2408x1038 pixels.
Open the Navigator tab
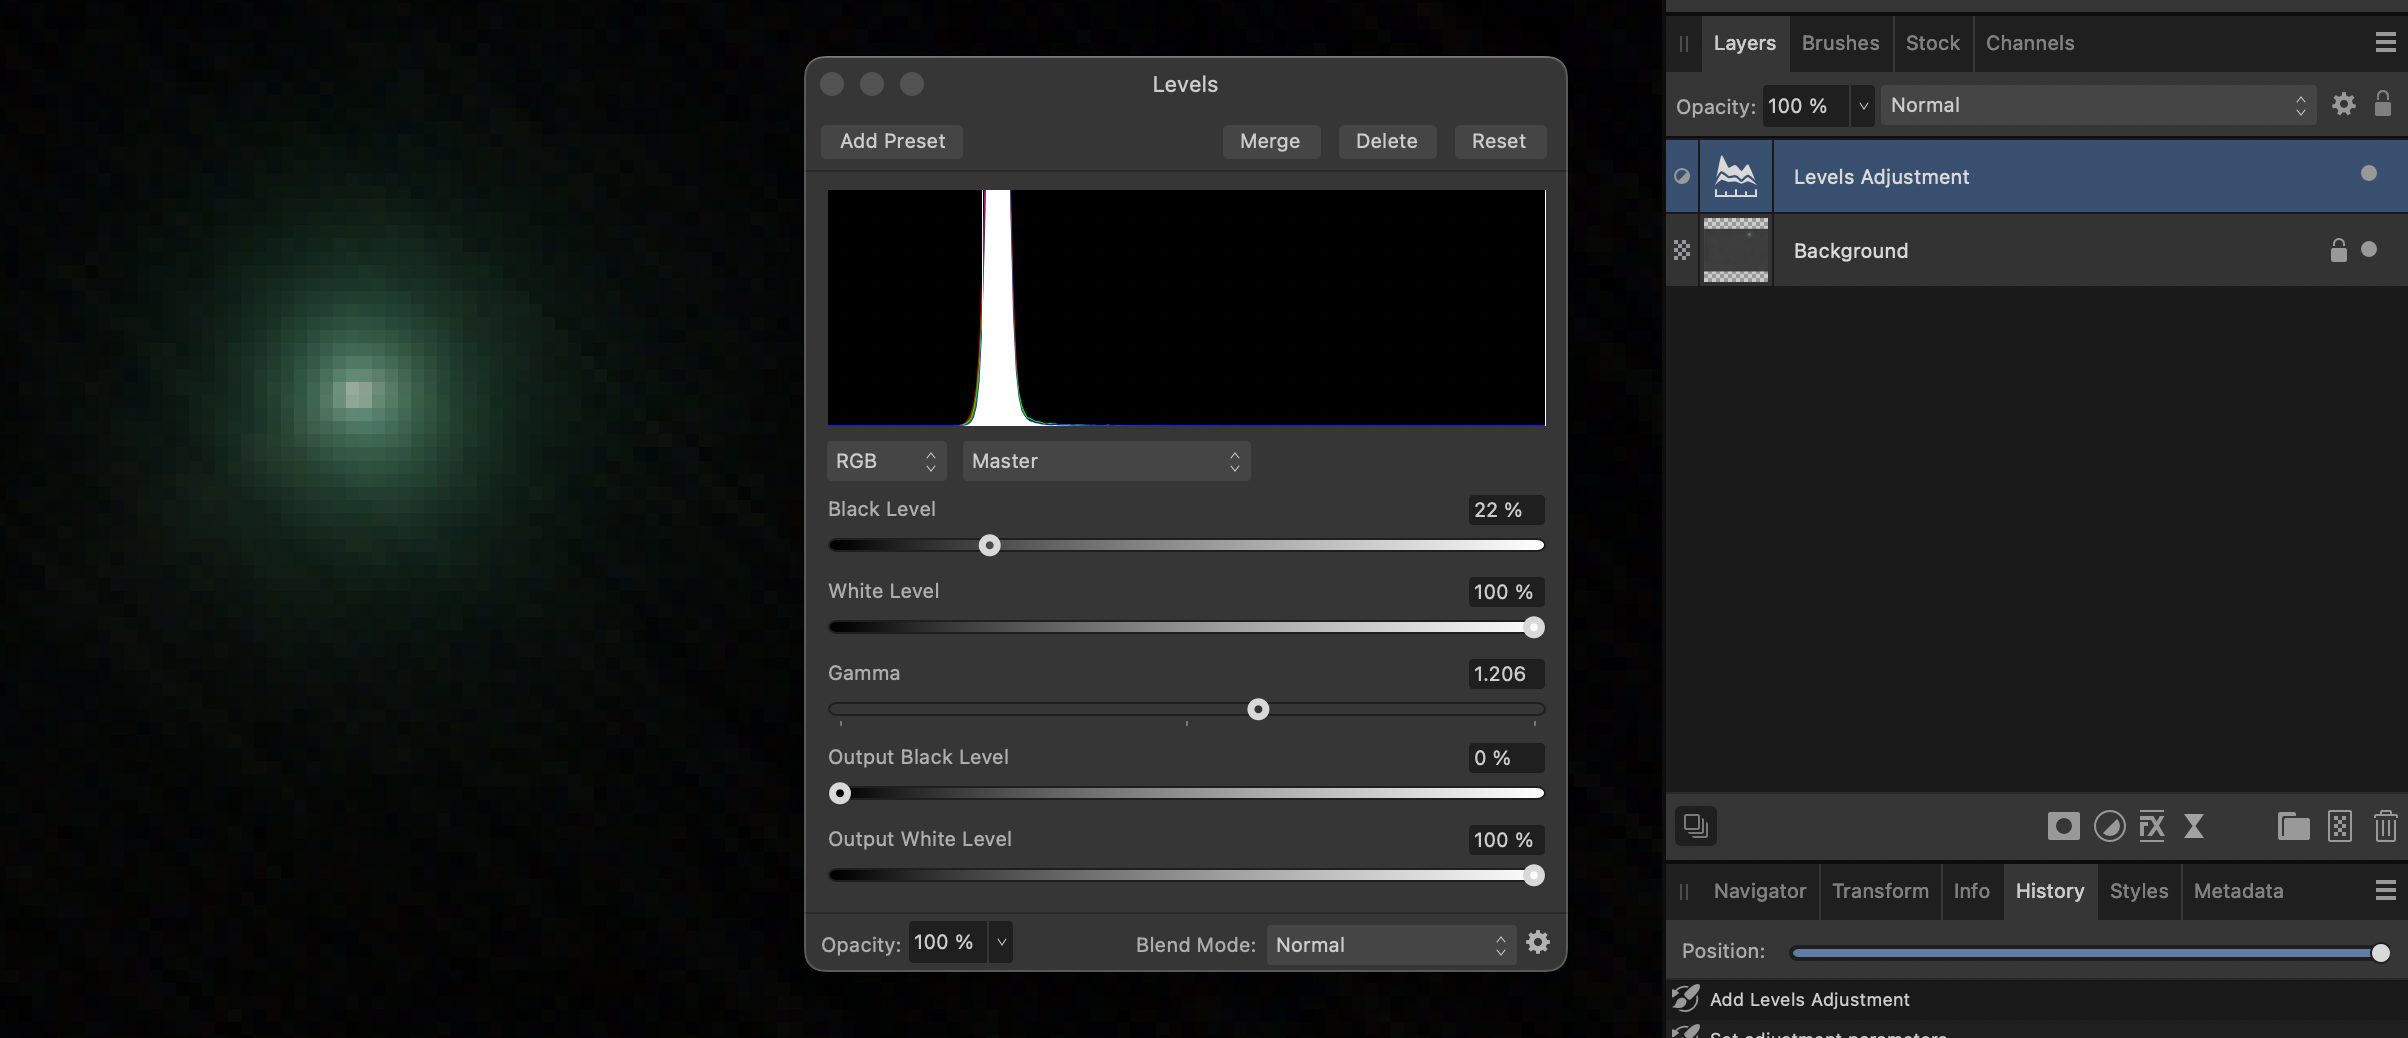(x=1759, y=891)
